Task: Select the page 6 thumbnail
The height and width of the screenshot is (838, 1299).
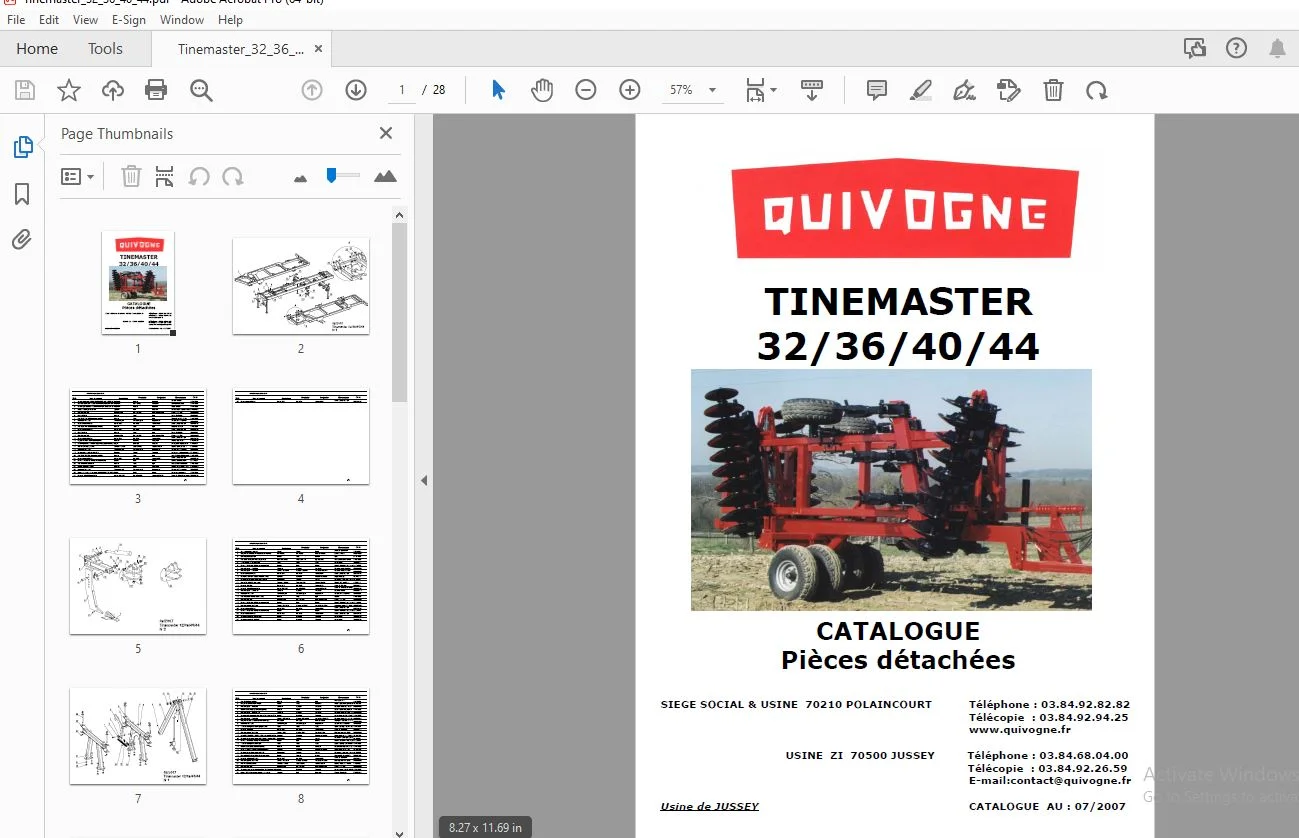Action: click(x=301, y=586)
